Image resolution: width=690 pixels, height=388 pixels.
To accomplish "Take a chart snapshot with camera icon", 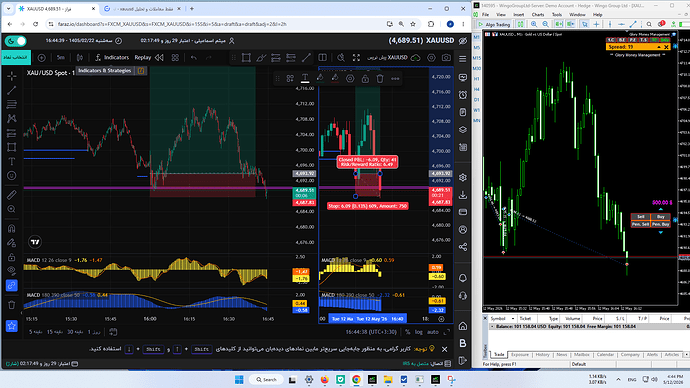I will point(446,58).
